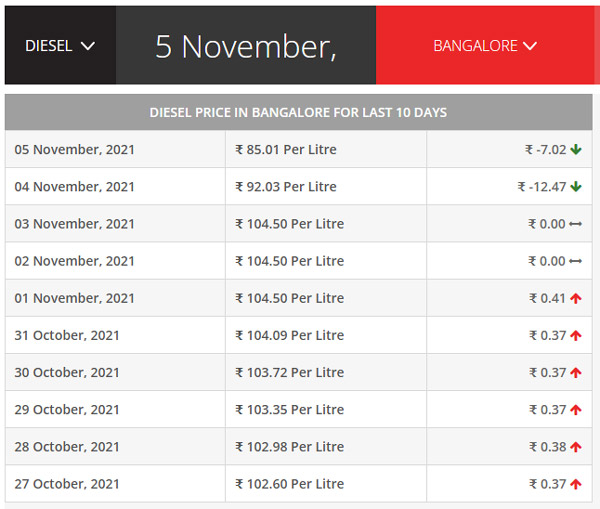Click the red up arrow for 30 October
600x509 pixels.
click(576, 372)
